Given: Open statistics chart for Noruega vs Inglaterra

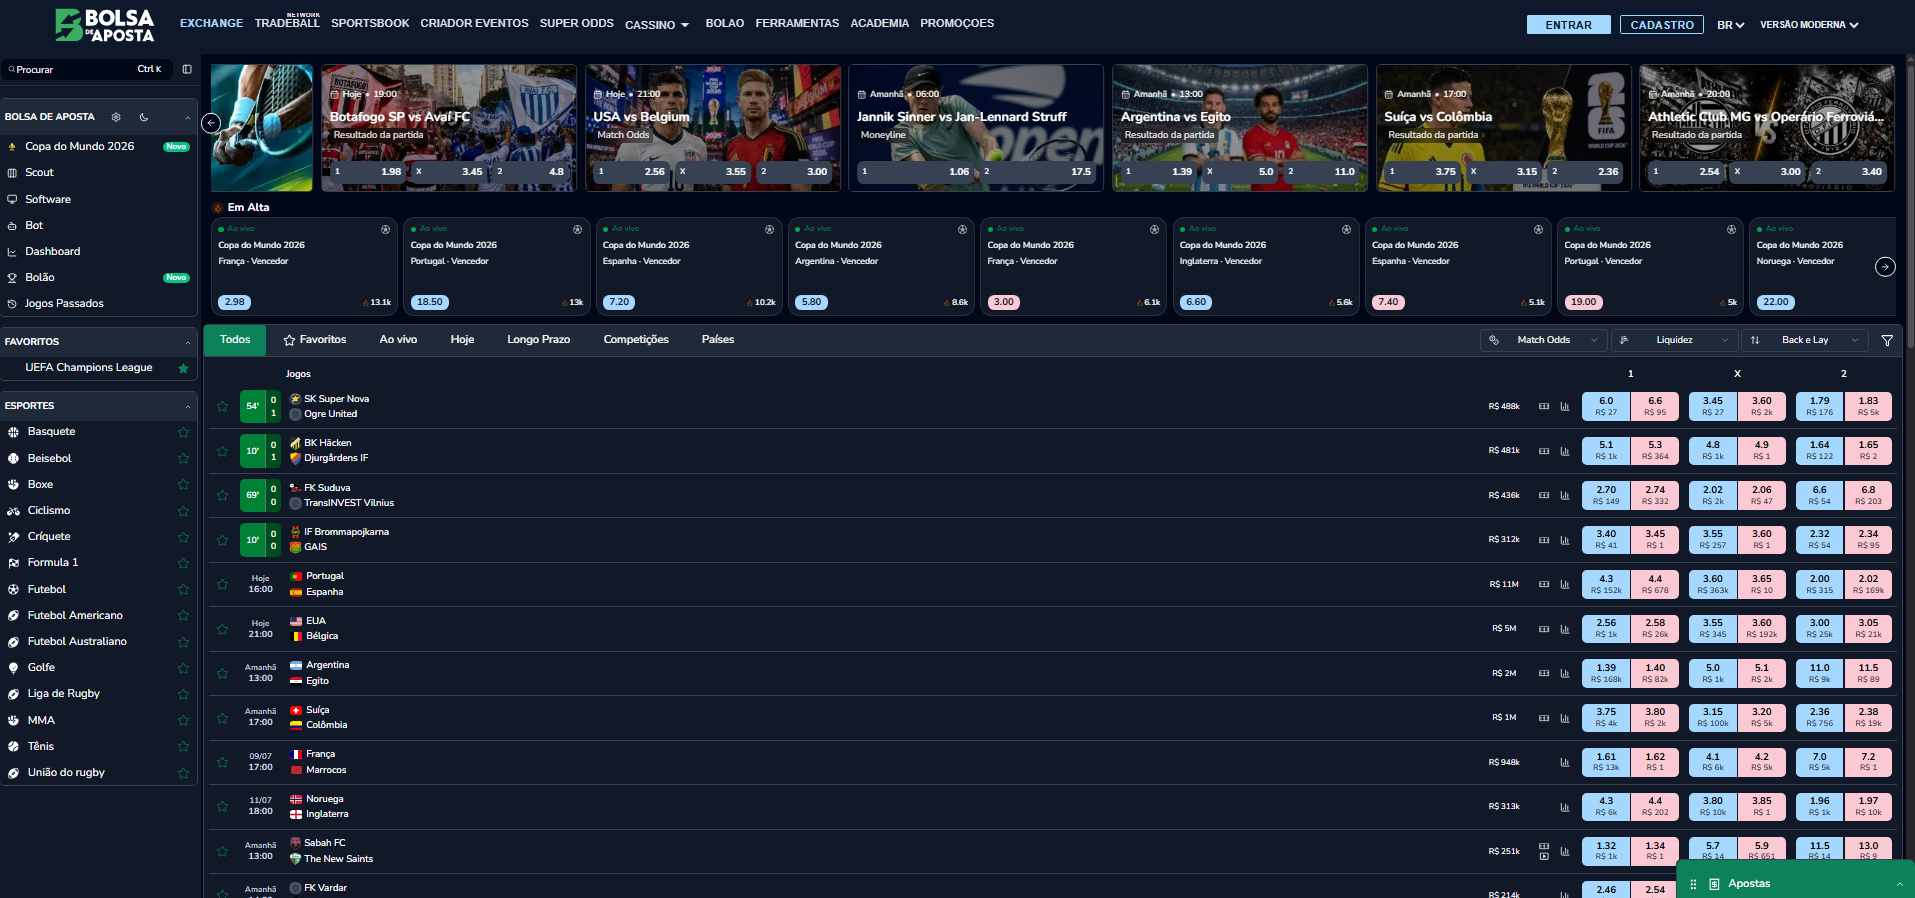Looking at the screenshot, I should 1564,806.
